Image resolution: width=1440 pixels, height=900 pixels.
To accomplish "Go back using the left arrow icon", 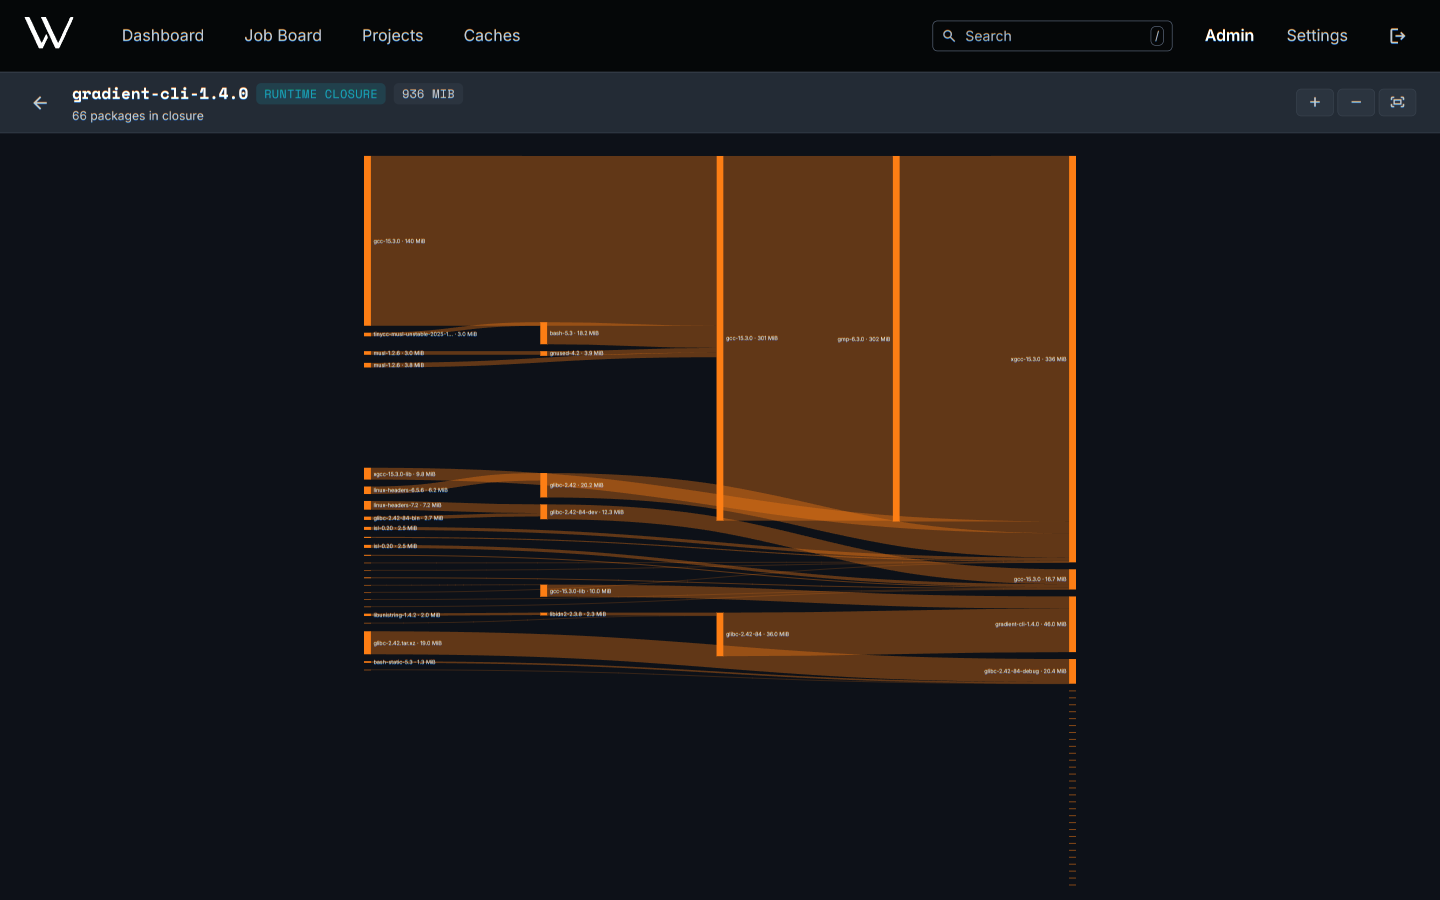I will tap(40, 103).
